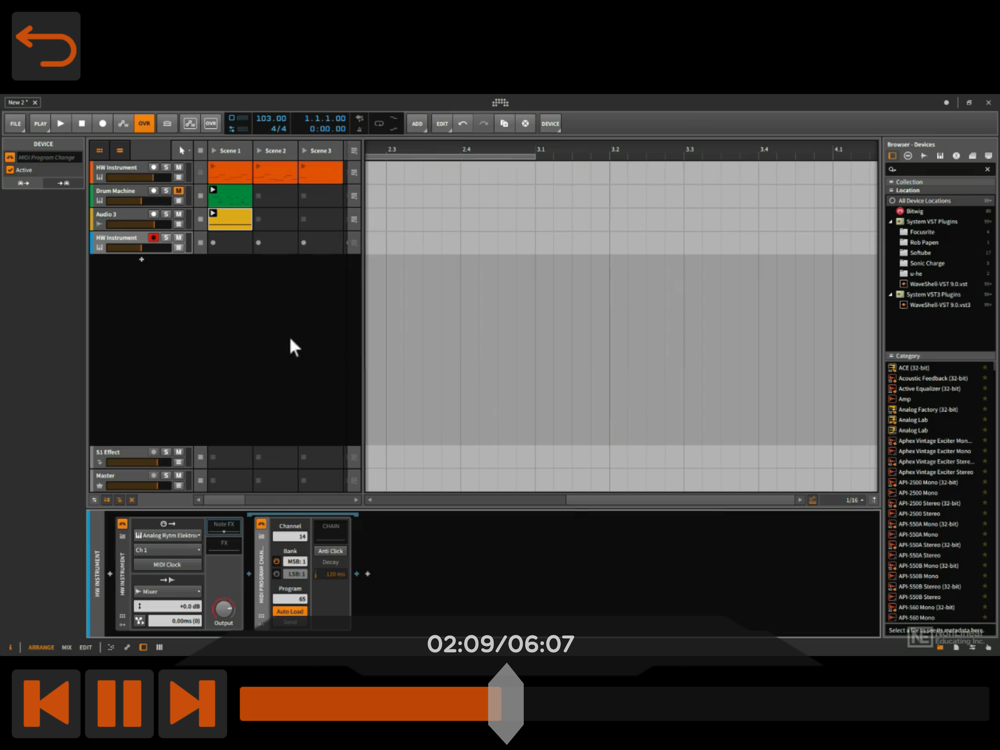The image size is (1000, 750).
Task: Clear the browser search with X icon
Action: click(987, 169)
